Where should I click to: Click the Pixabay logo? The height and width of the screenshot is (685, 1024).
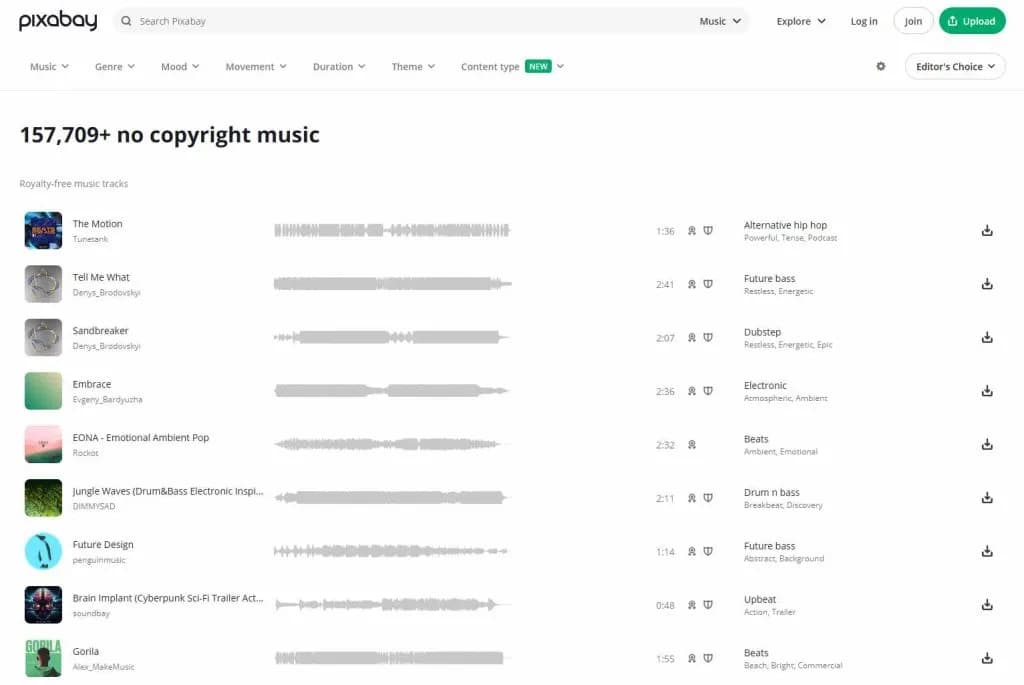point(57,20)
